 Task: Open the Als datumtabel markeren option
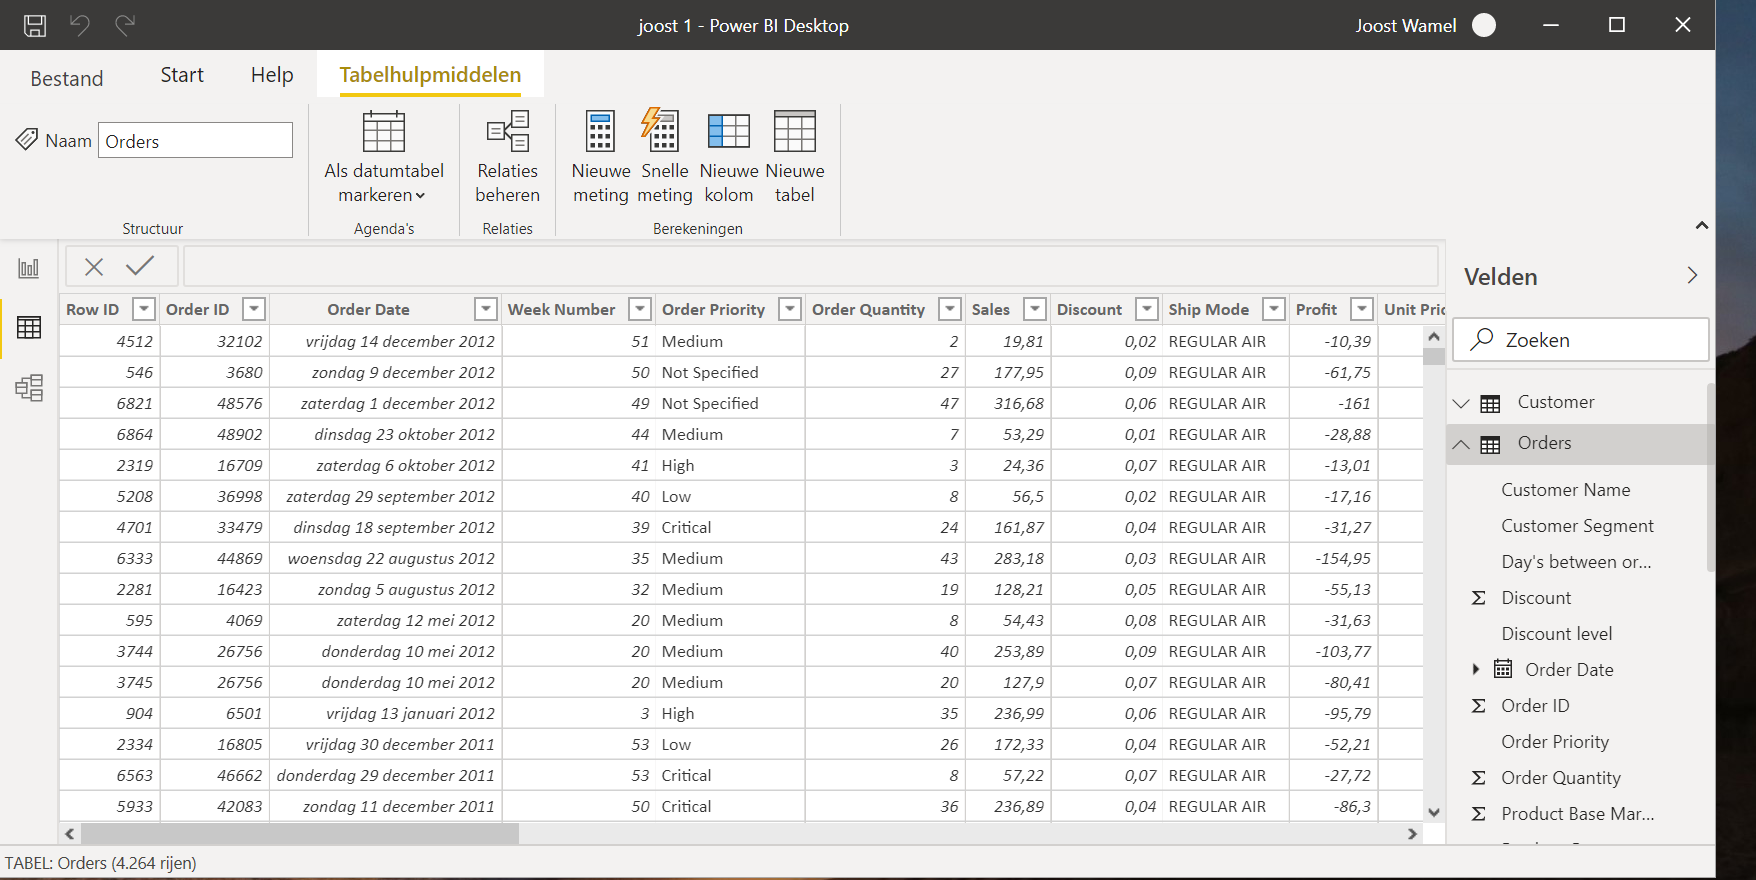[x=384, y=158]
